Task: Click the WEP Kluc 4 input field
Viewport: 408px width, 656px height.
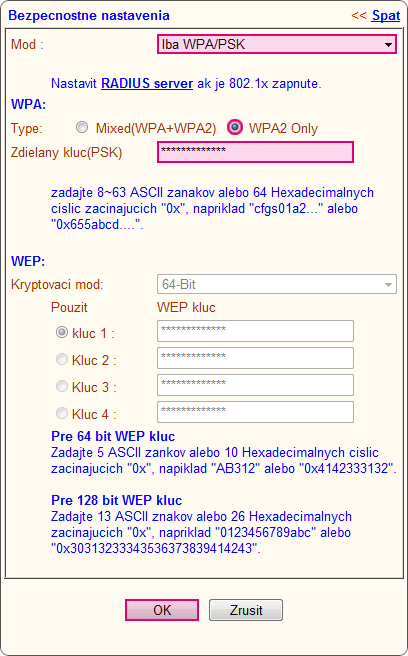Action: (x=255, y=412)
